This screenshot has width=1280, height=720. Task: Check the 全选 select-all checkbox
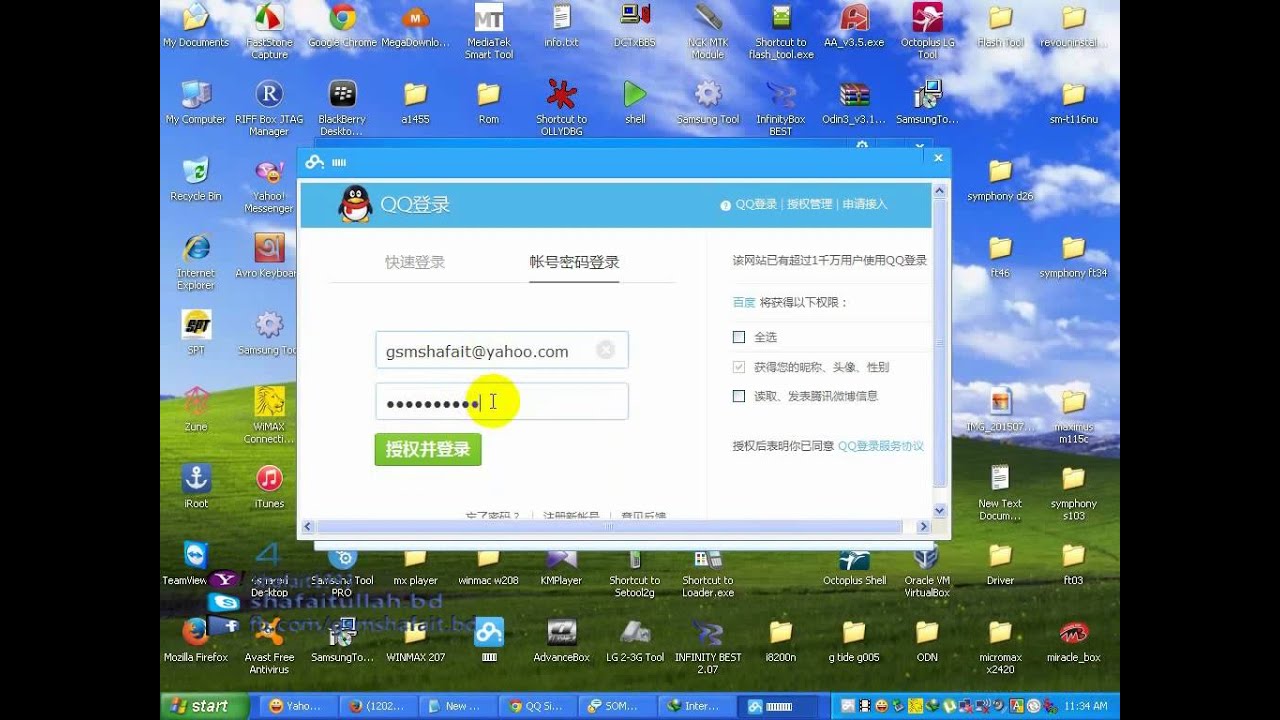tap(739, 337)
